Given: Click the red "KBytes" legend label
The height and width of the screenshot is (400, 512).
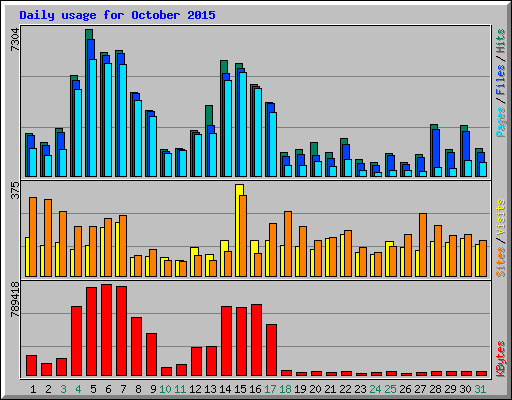Looking at the screenshot, I should click(500, 359).
